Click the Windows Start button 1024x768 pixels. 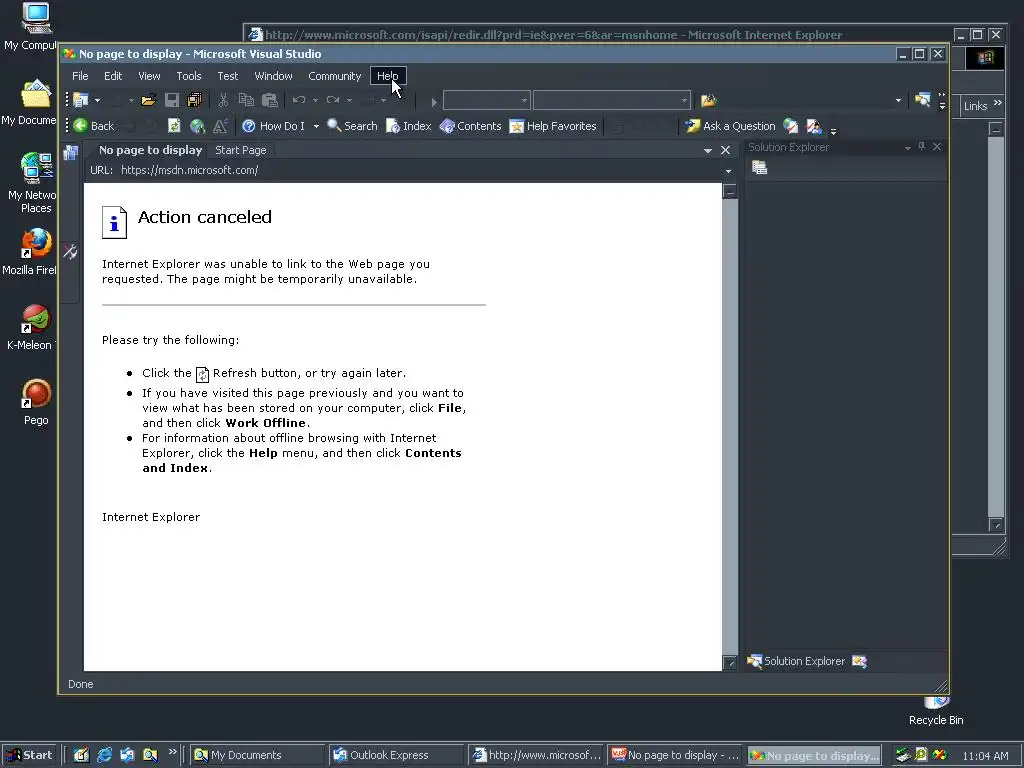29,755
